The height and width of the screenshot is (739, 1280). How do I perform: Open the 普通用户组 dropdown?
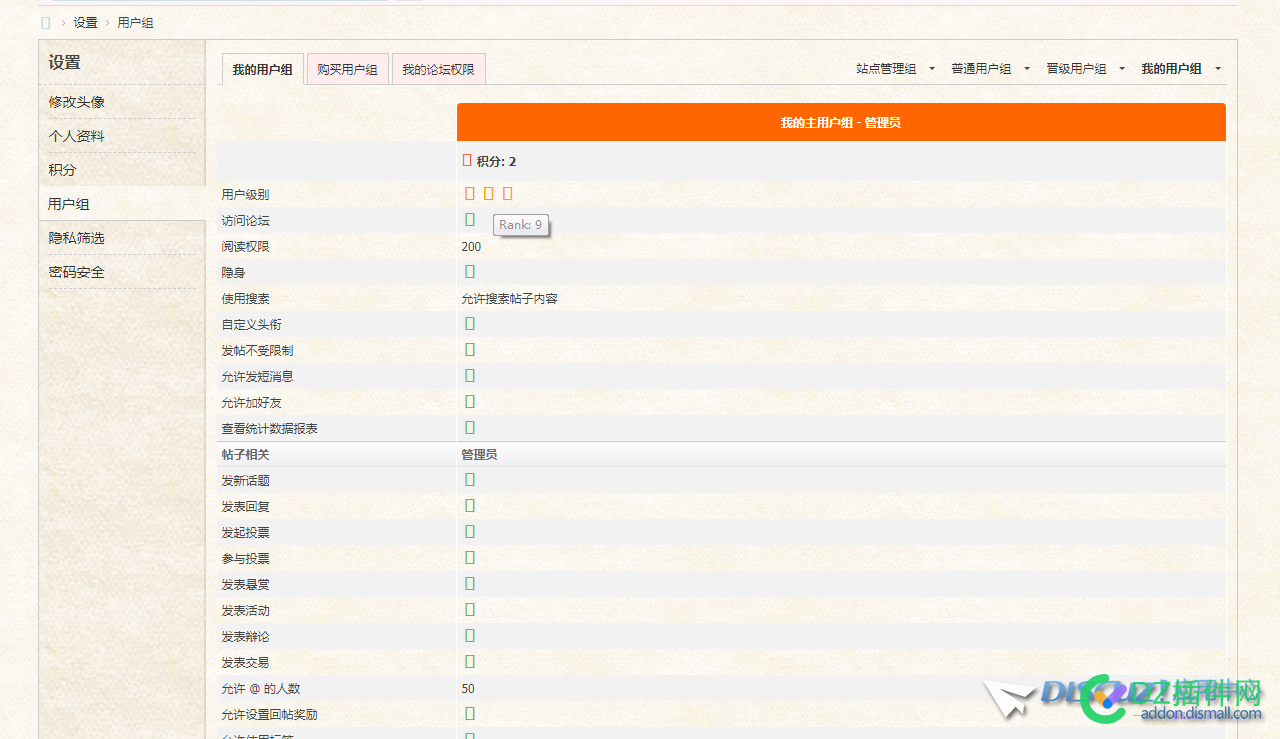point(990,69)
